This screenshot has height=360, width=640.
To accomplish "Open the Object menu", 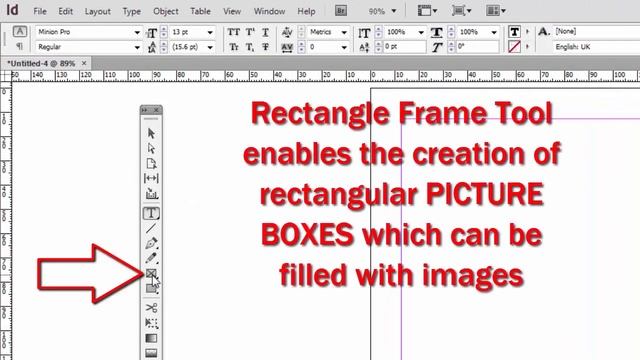I will tap(166, 11).
